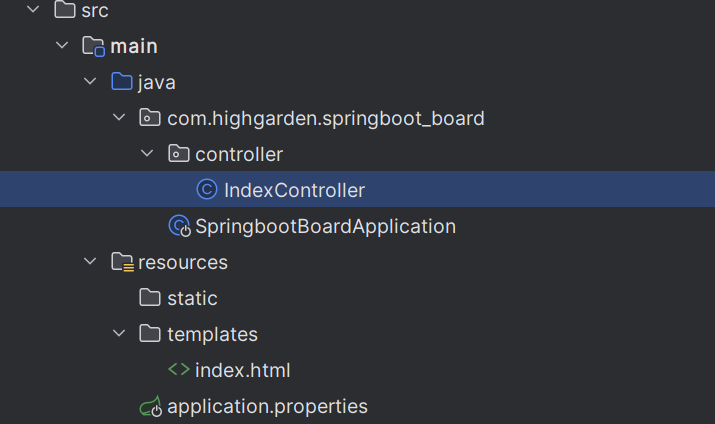Click the com.highgarden package icon
The image size is (715, 424).
pyautogui.click(x=150, y=118)
